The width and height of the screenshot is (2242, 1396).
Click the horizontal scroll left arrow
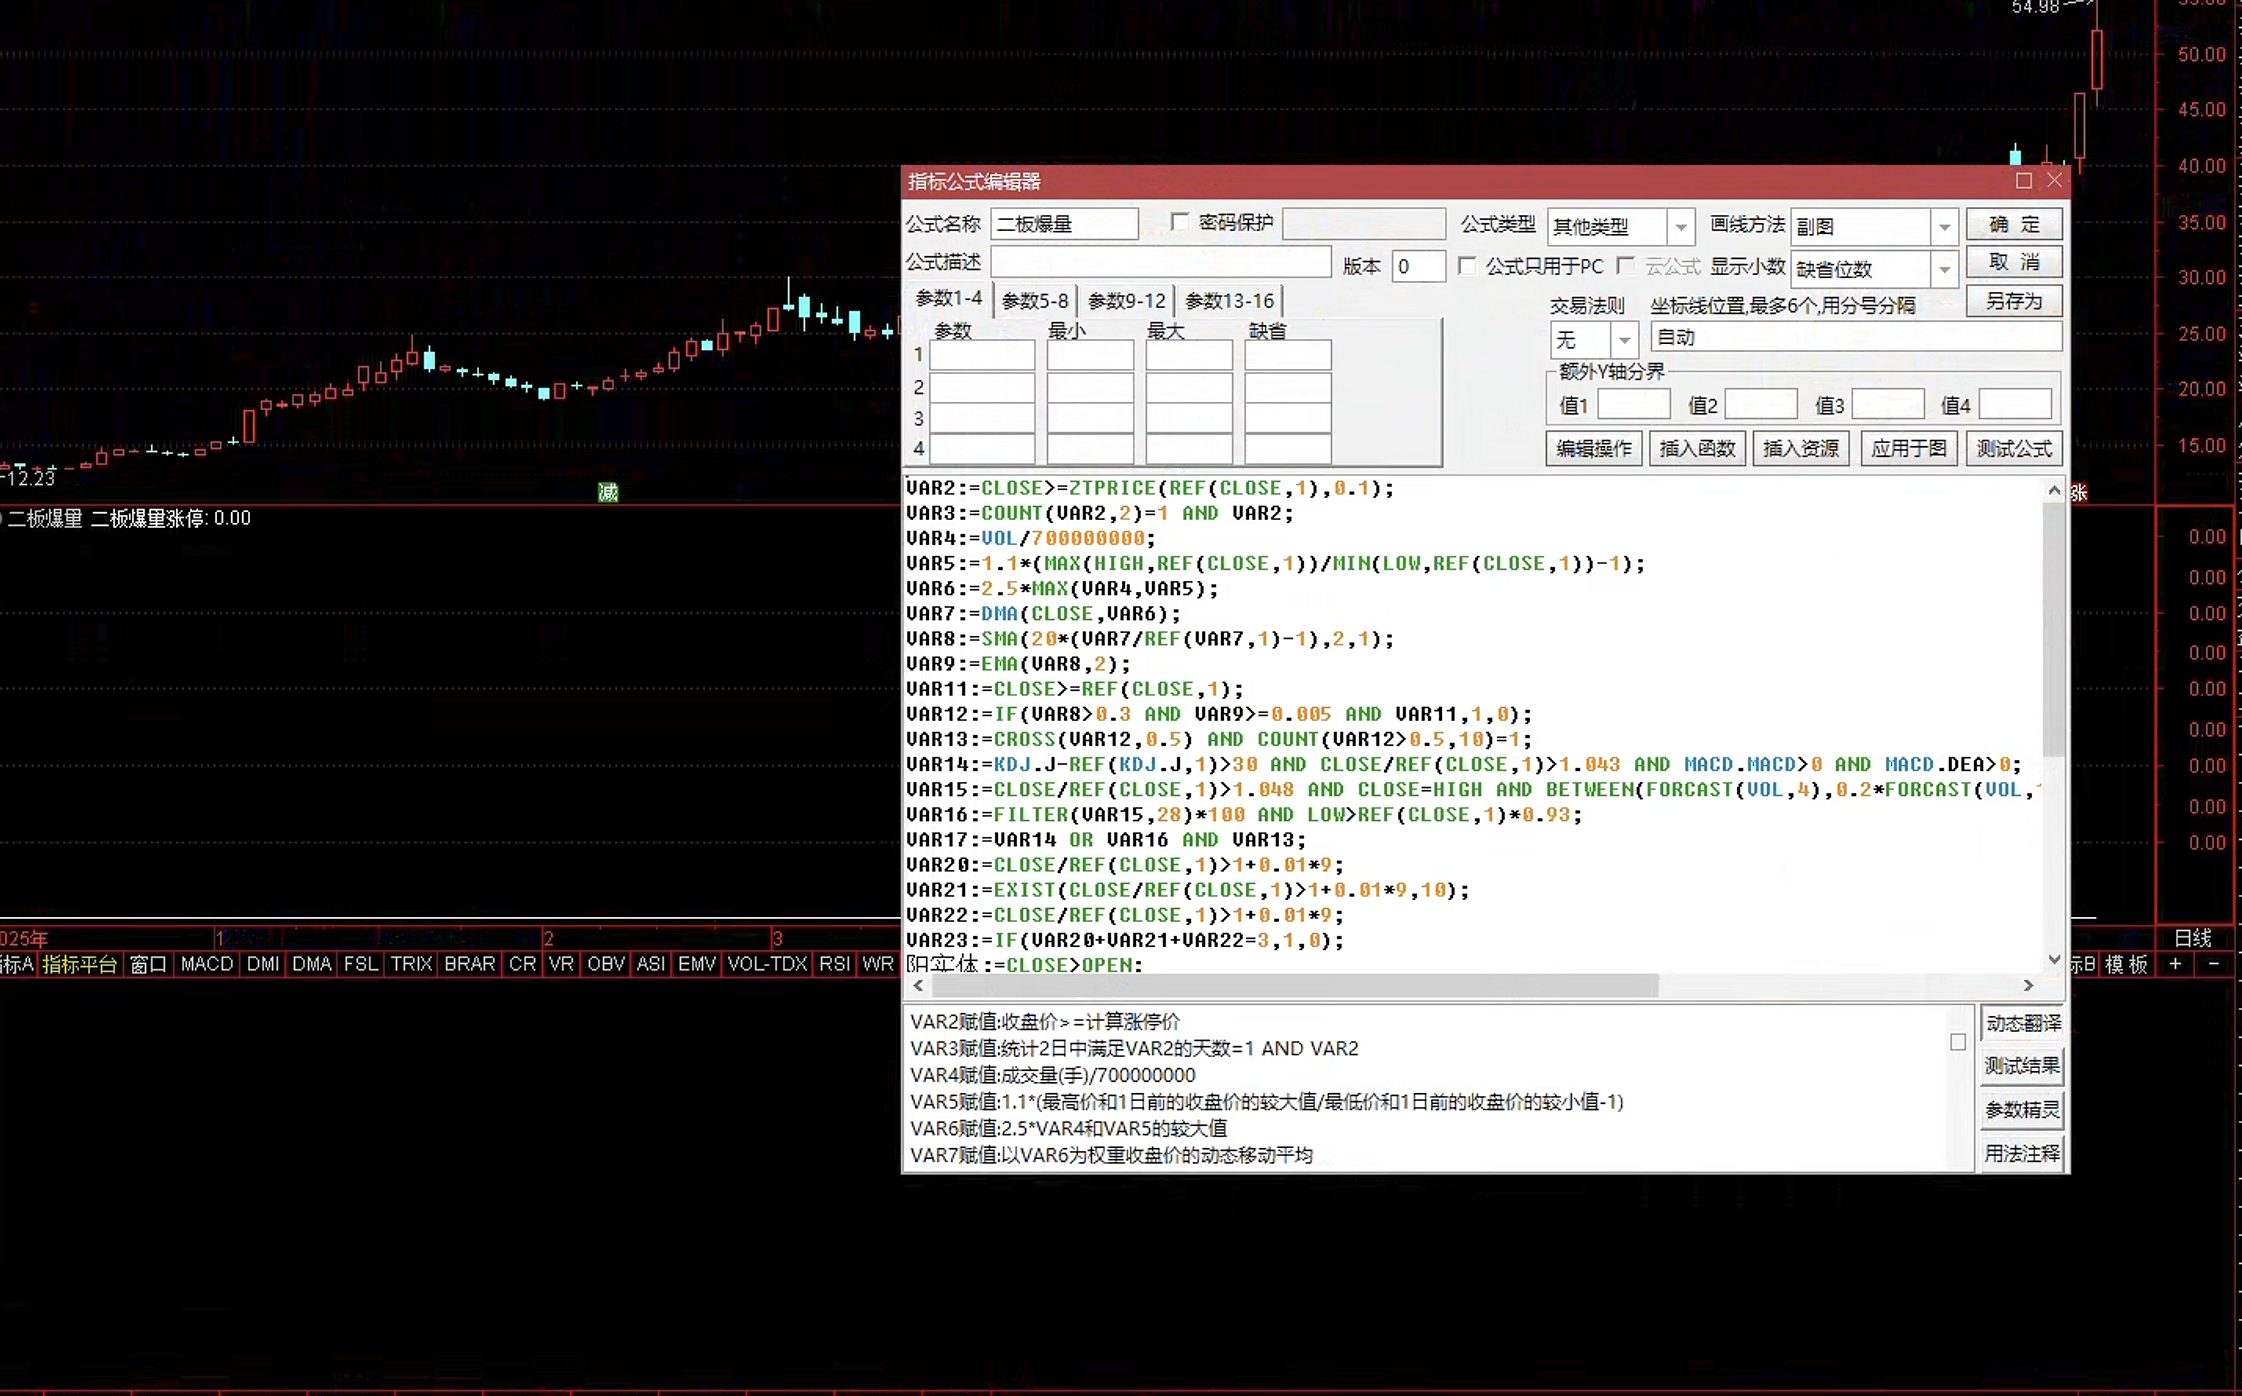(919, 985)
